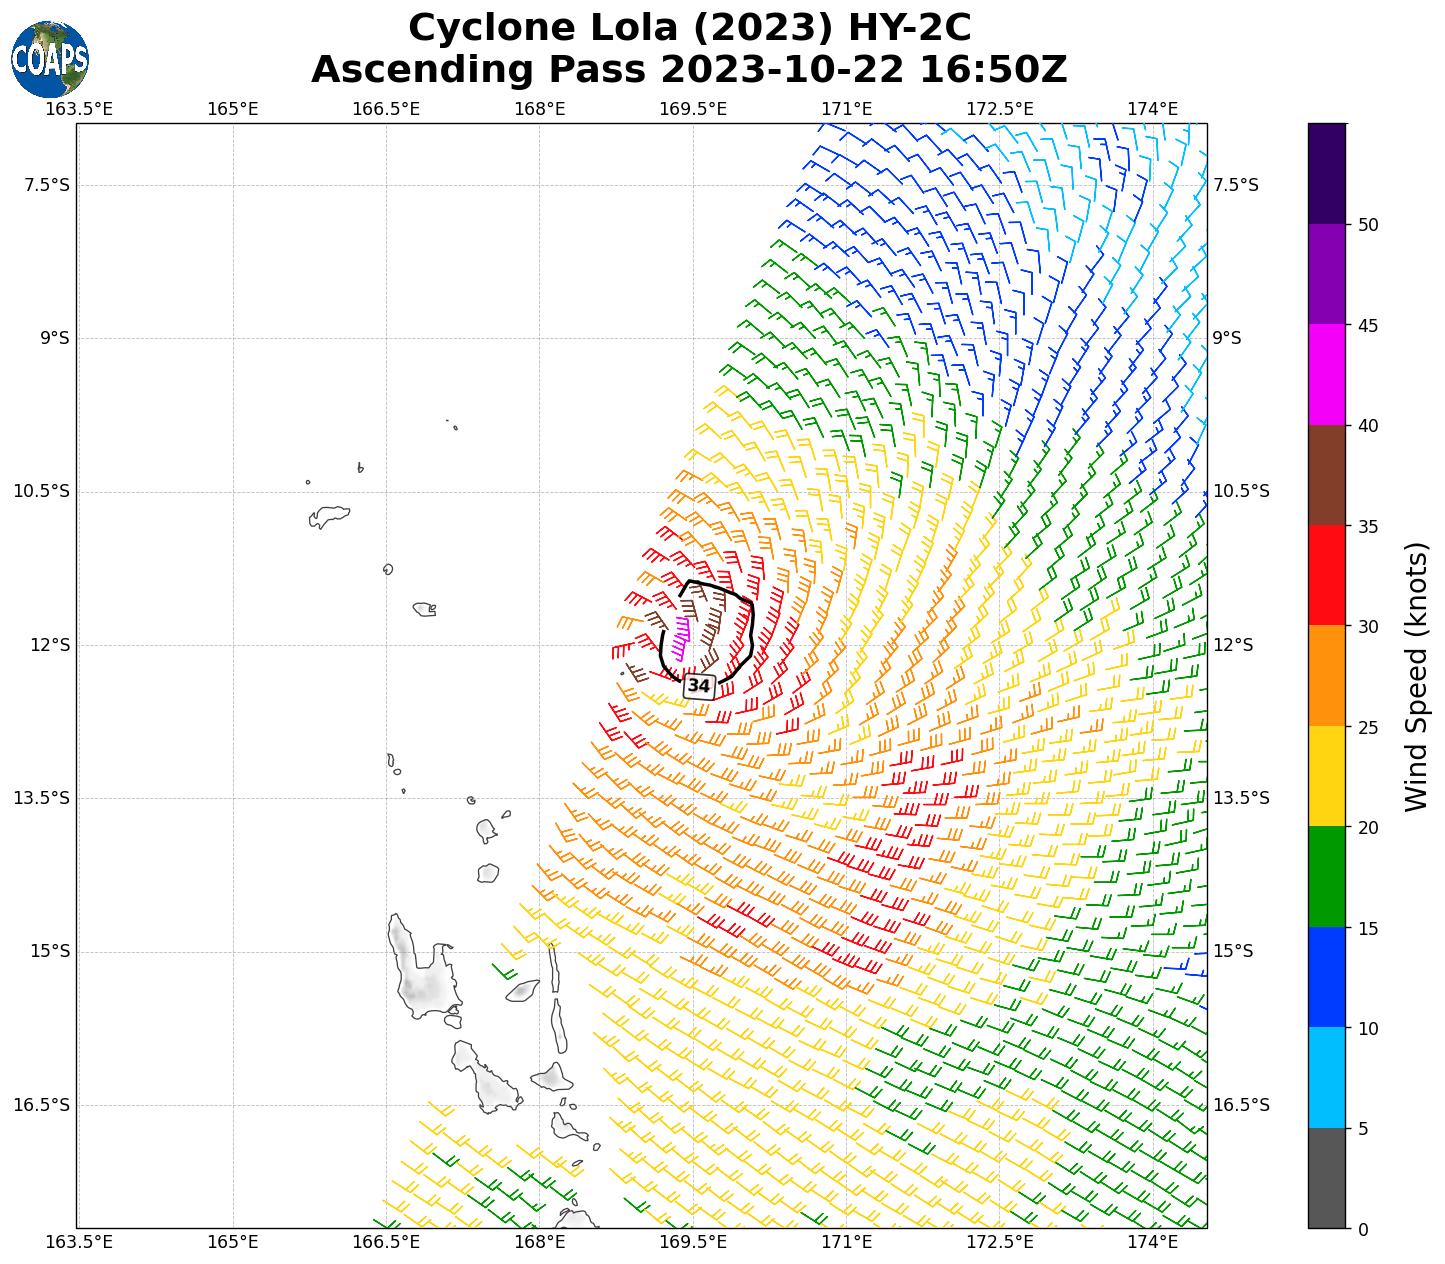Select the gray 0-5 knot colorbar segment
This screenshot has height=1264, width=1445.
1327,1178
